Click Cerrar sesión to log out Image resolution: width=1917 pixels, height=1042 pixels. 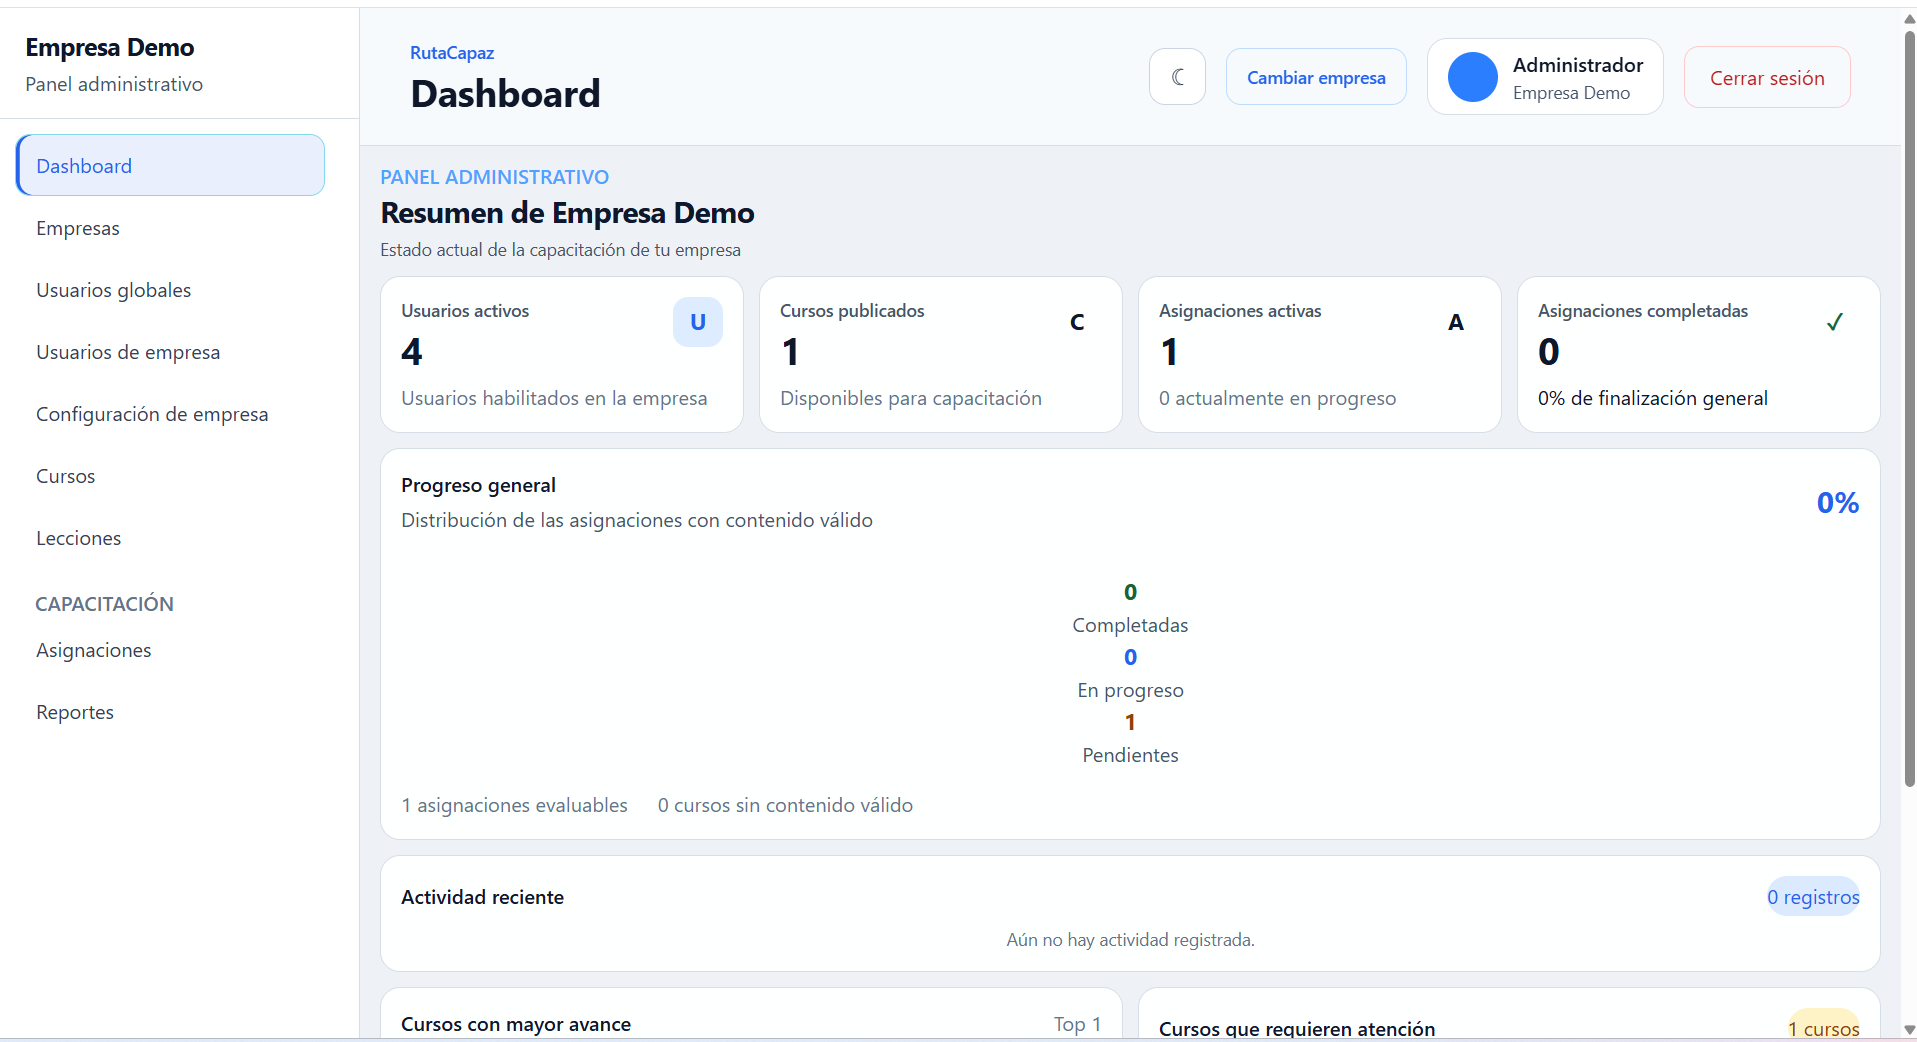click(x=1767, y=77)
